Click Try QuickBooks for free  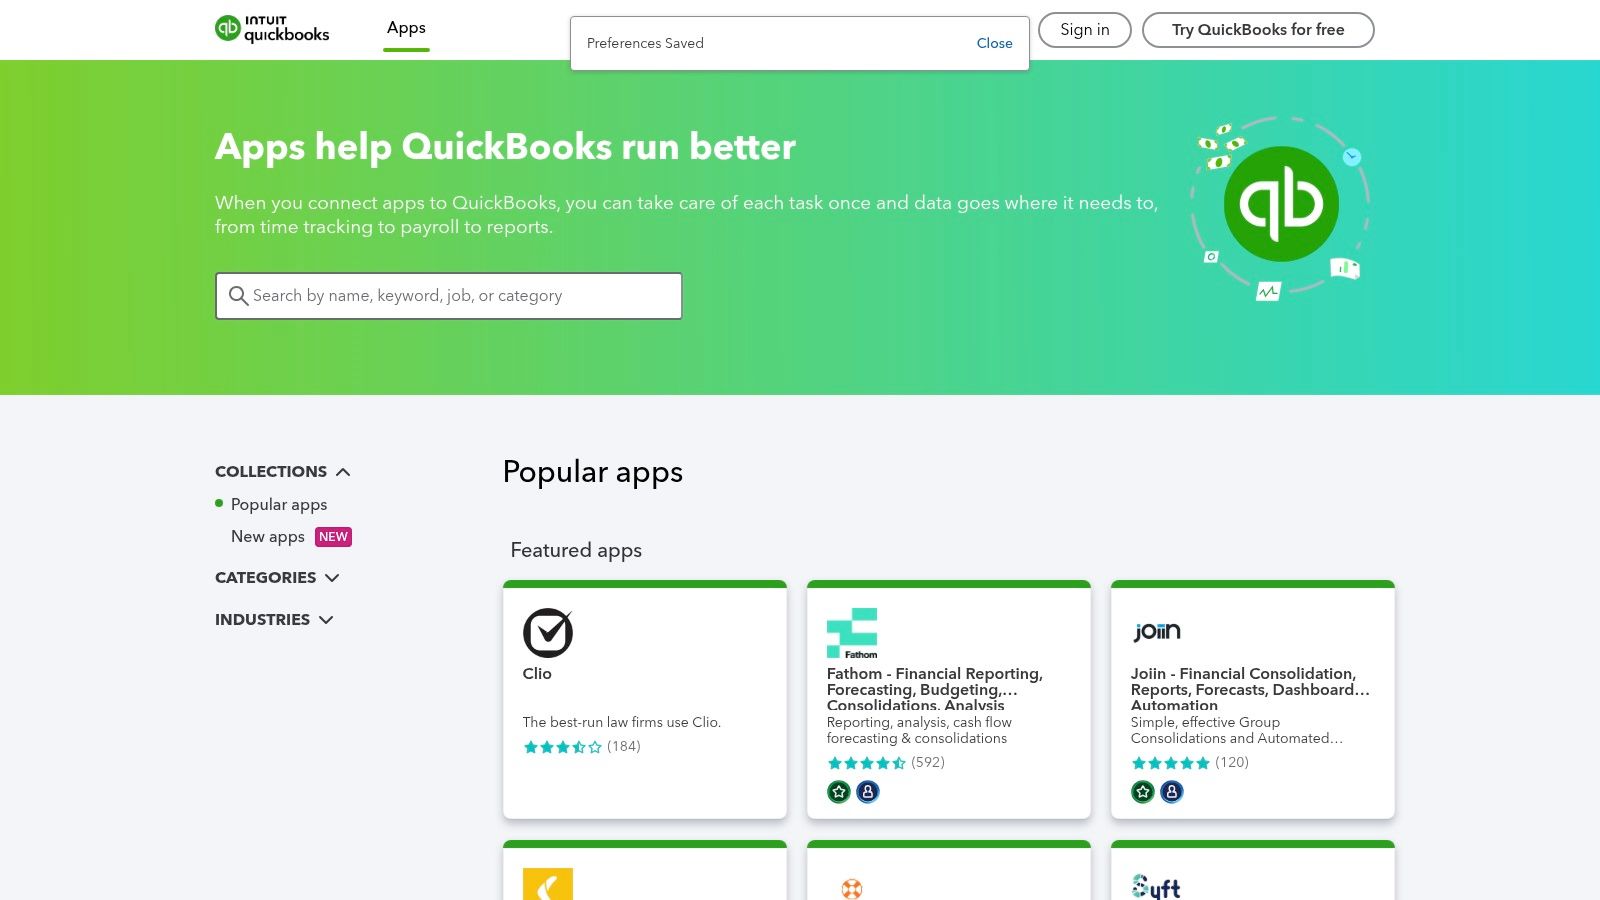tap(1258, 30)
